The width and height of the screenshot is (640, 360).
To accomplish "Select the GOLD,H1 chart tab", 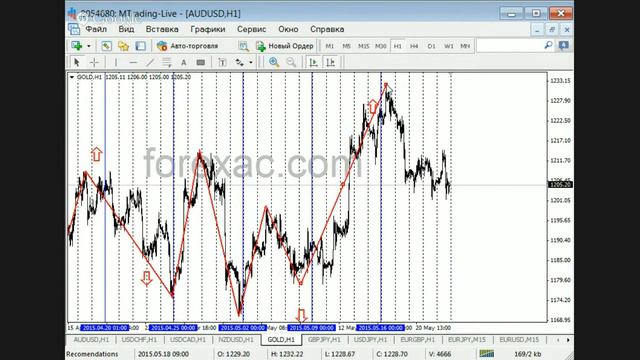I will (x=281, y=340).
